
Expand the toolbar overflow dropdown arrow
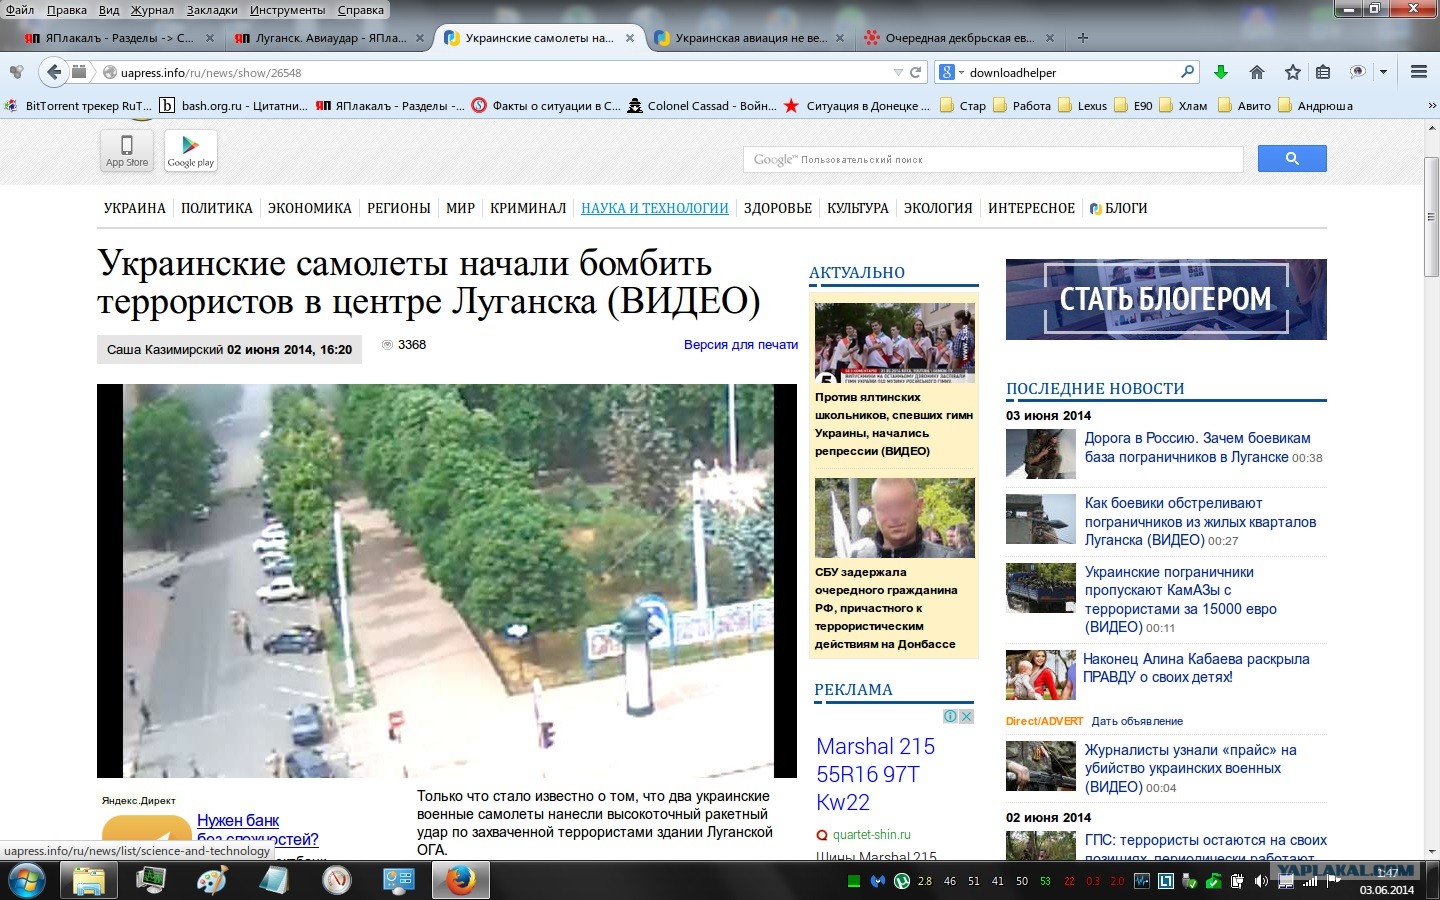[1383, 72]
